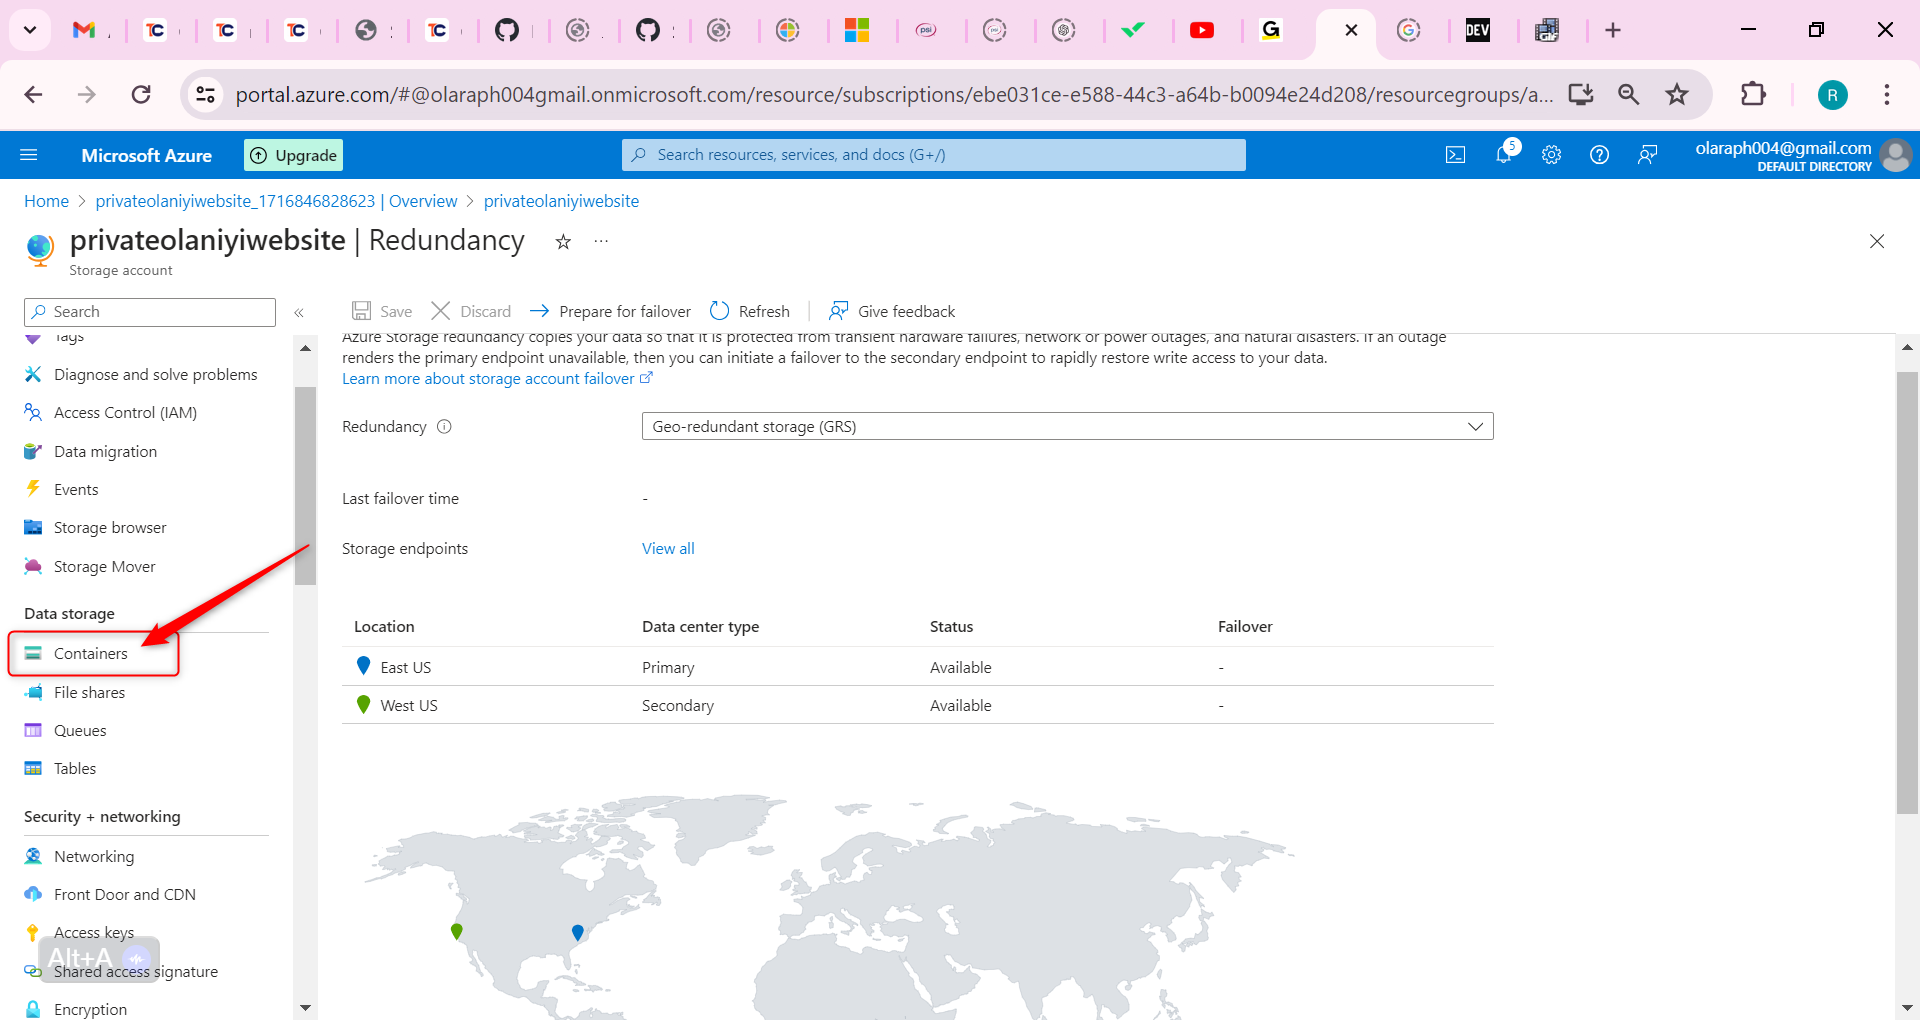
Task: Open Containers in Data storage
Action: click(91, 654)
